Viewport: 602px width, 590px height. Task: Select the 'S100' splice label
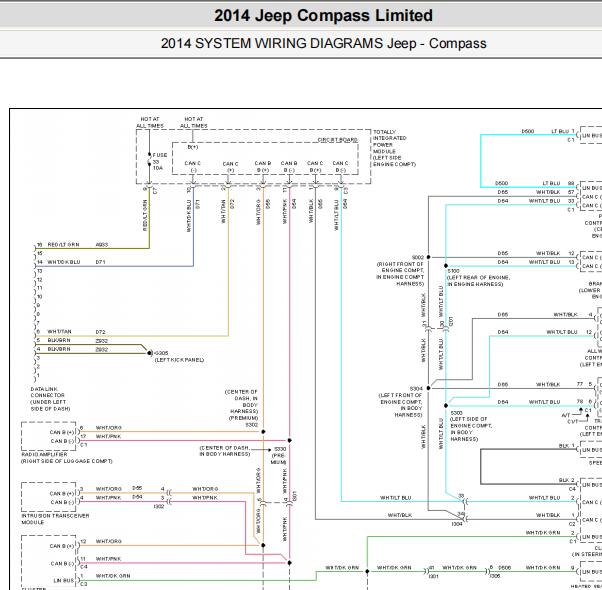tap(453, 271)
